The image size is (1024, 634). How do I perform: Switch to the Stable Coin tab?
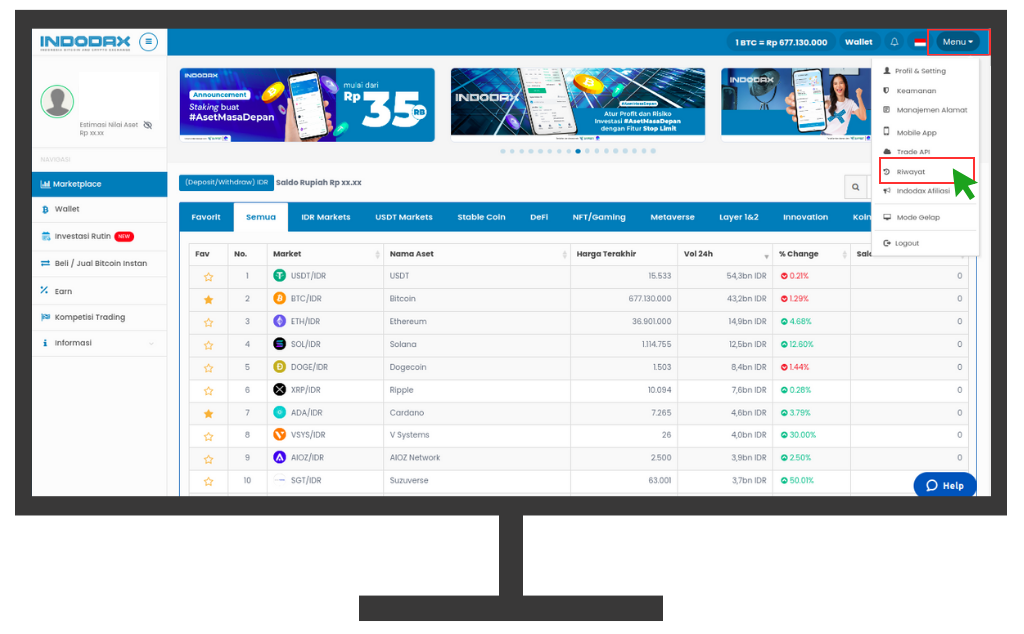point(481,217)
